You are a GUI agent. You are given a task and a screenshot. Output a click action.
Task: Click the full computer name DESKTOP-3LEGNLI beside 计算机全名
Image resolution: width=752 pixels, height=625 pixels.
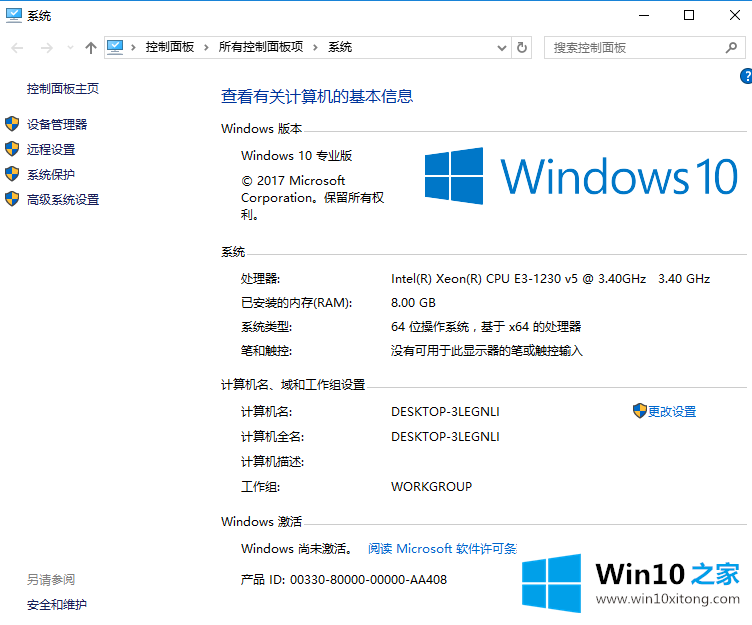coord(445,436)
